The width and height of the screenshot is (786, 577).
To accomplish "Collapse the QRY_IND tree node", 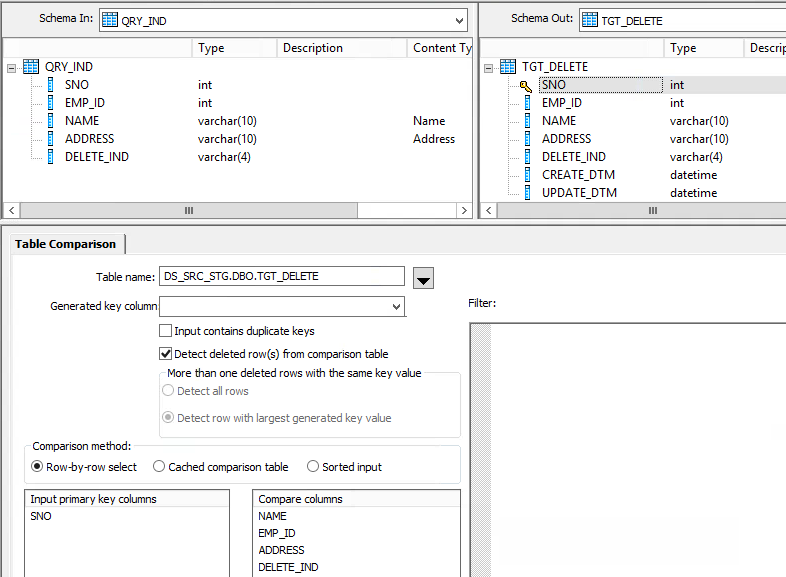I will [11, 67].
